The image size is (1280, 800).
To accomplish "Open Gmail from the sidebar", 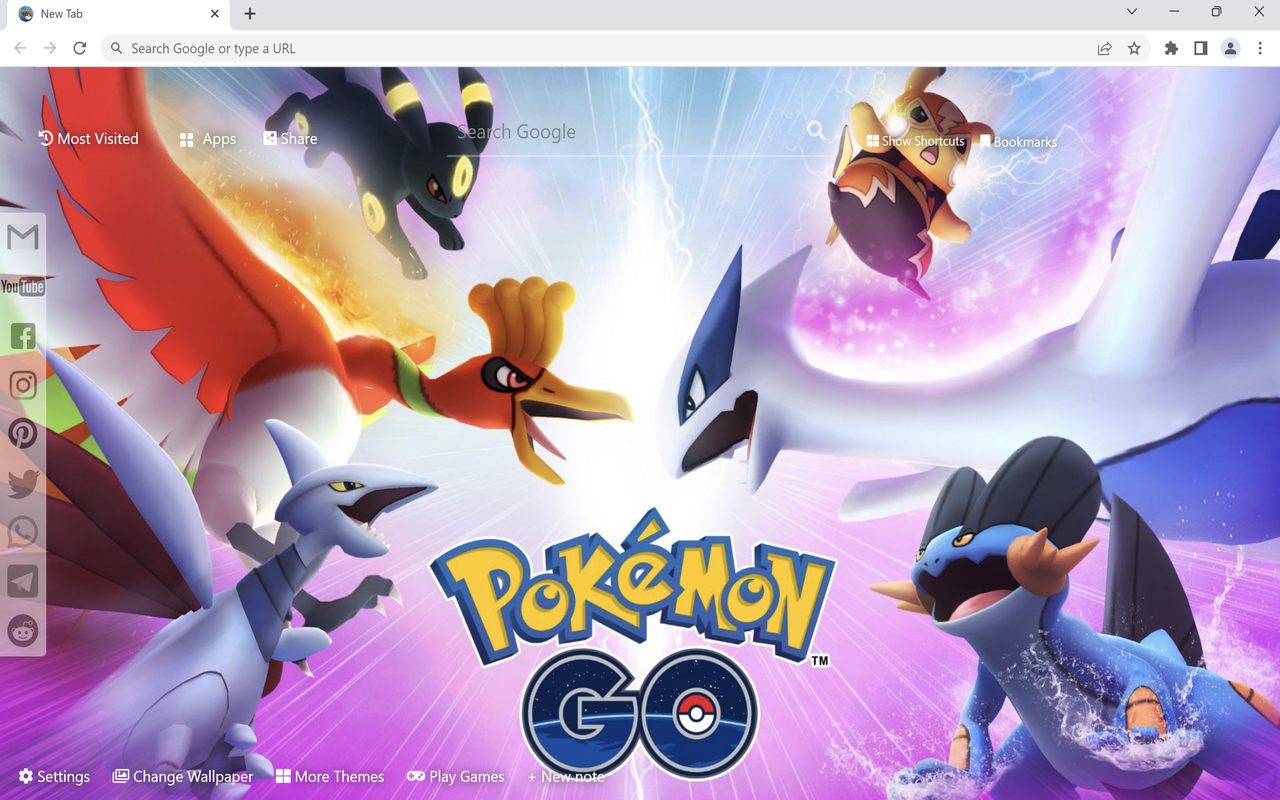I will (x=23, y=237).
